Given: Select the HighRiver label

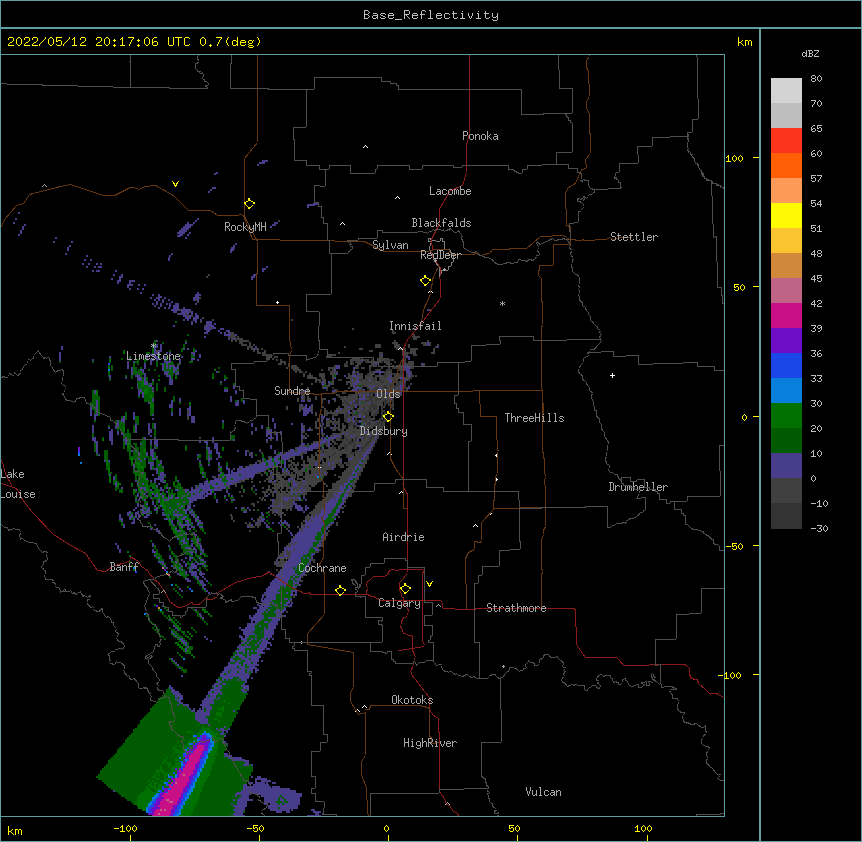Looking at the screenshot, I should (x=430, y=743).
